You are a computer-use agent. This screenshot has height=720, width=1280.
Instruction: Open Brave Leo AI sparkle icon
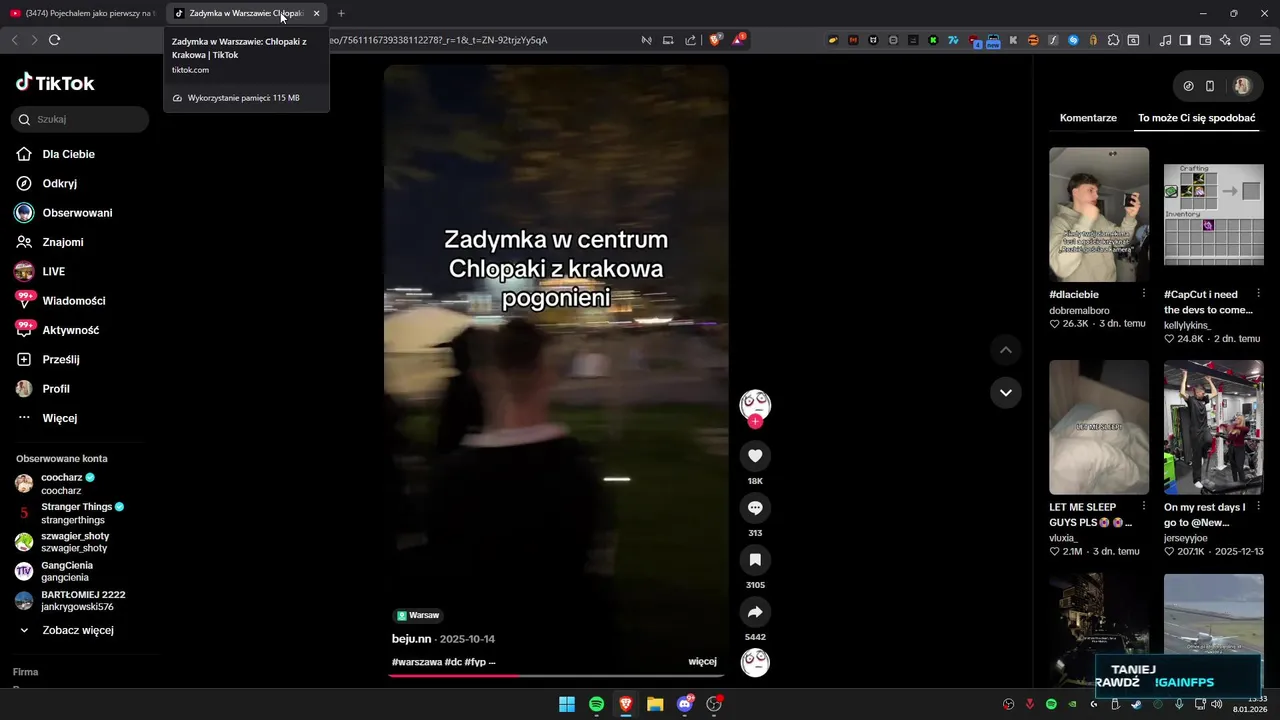coord(1225,40)
